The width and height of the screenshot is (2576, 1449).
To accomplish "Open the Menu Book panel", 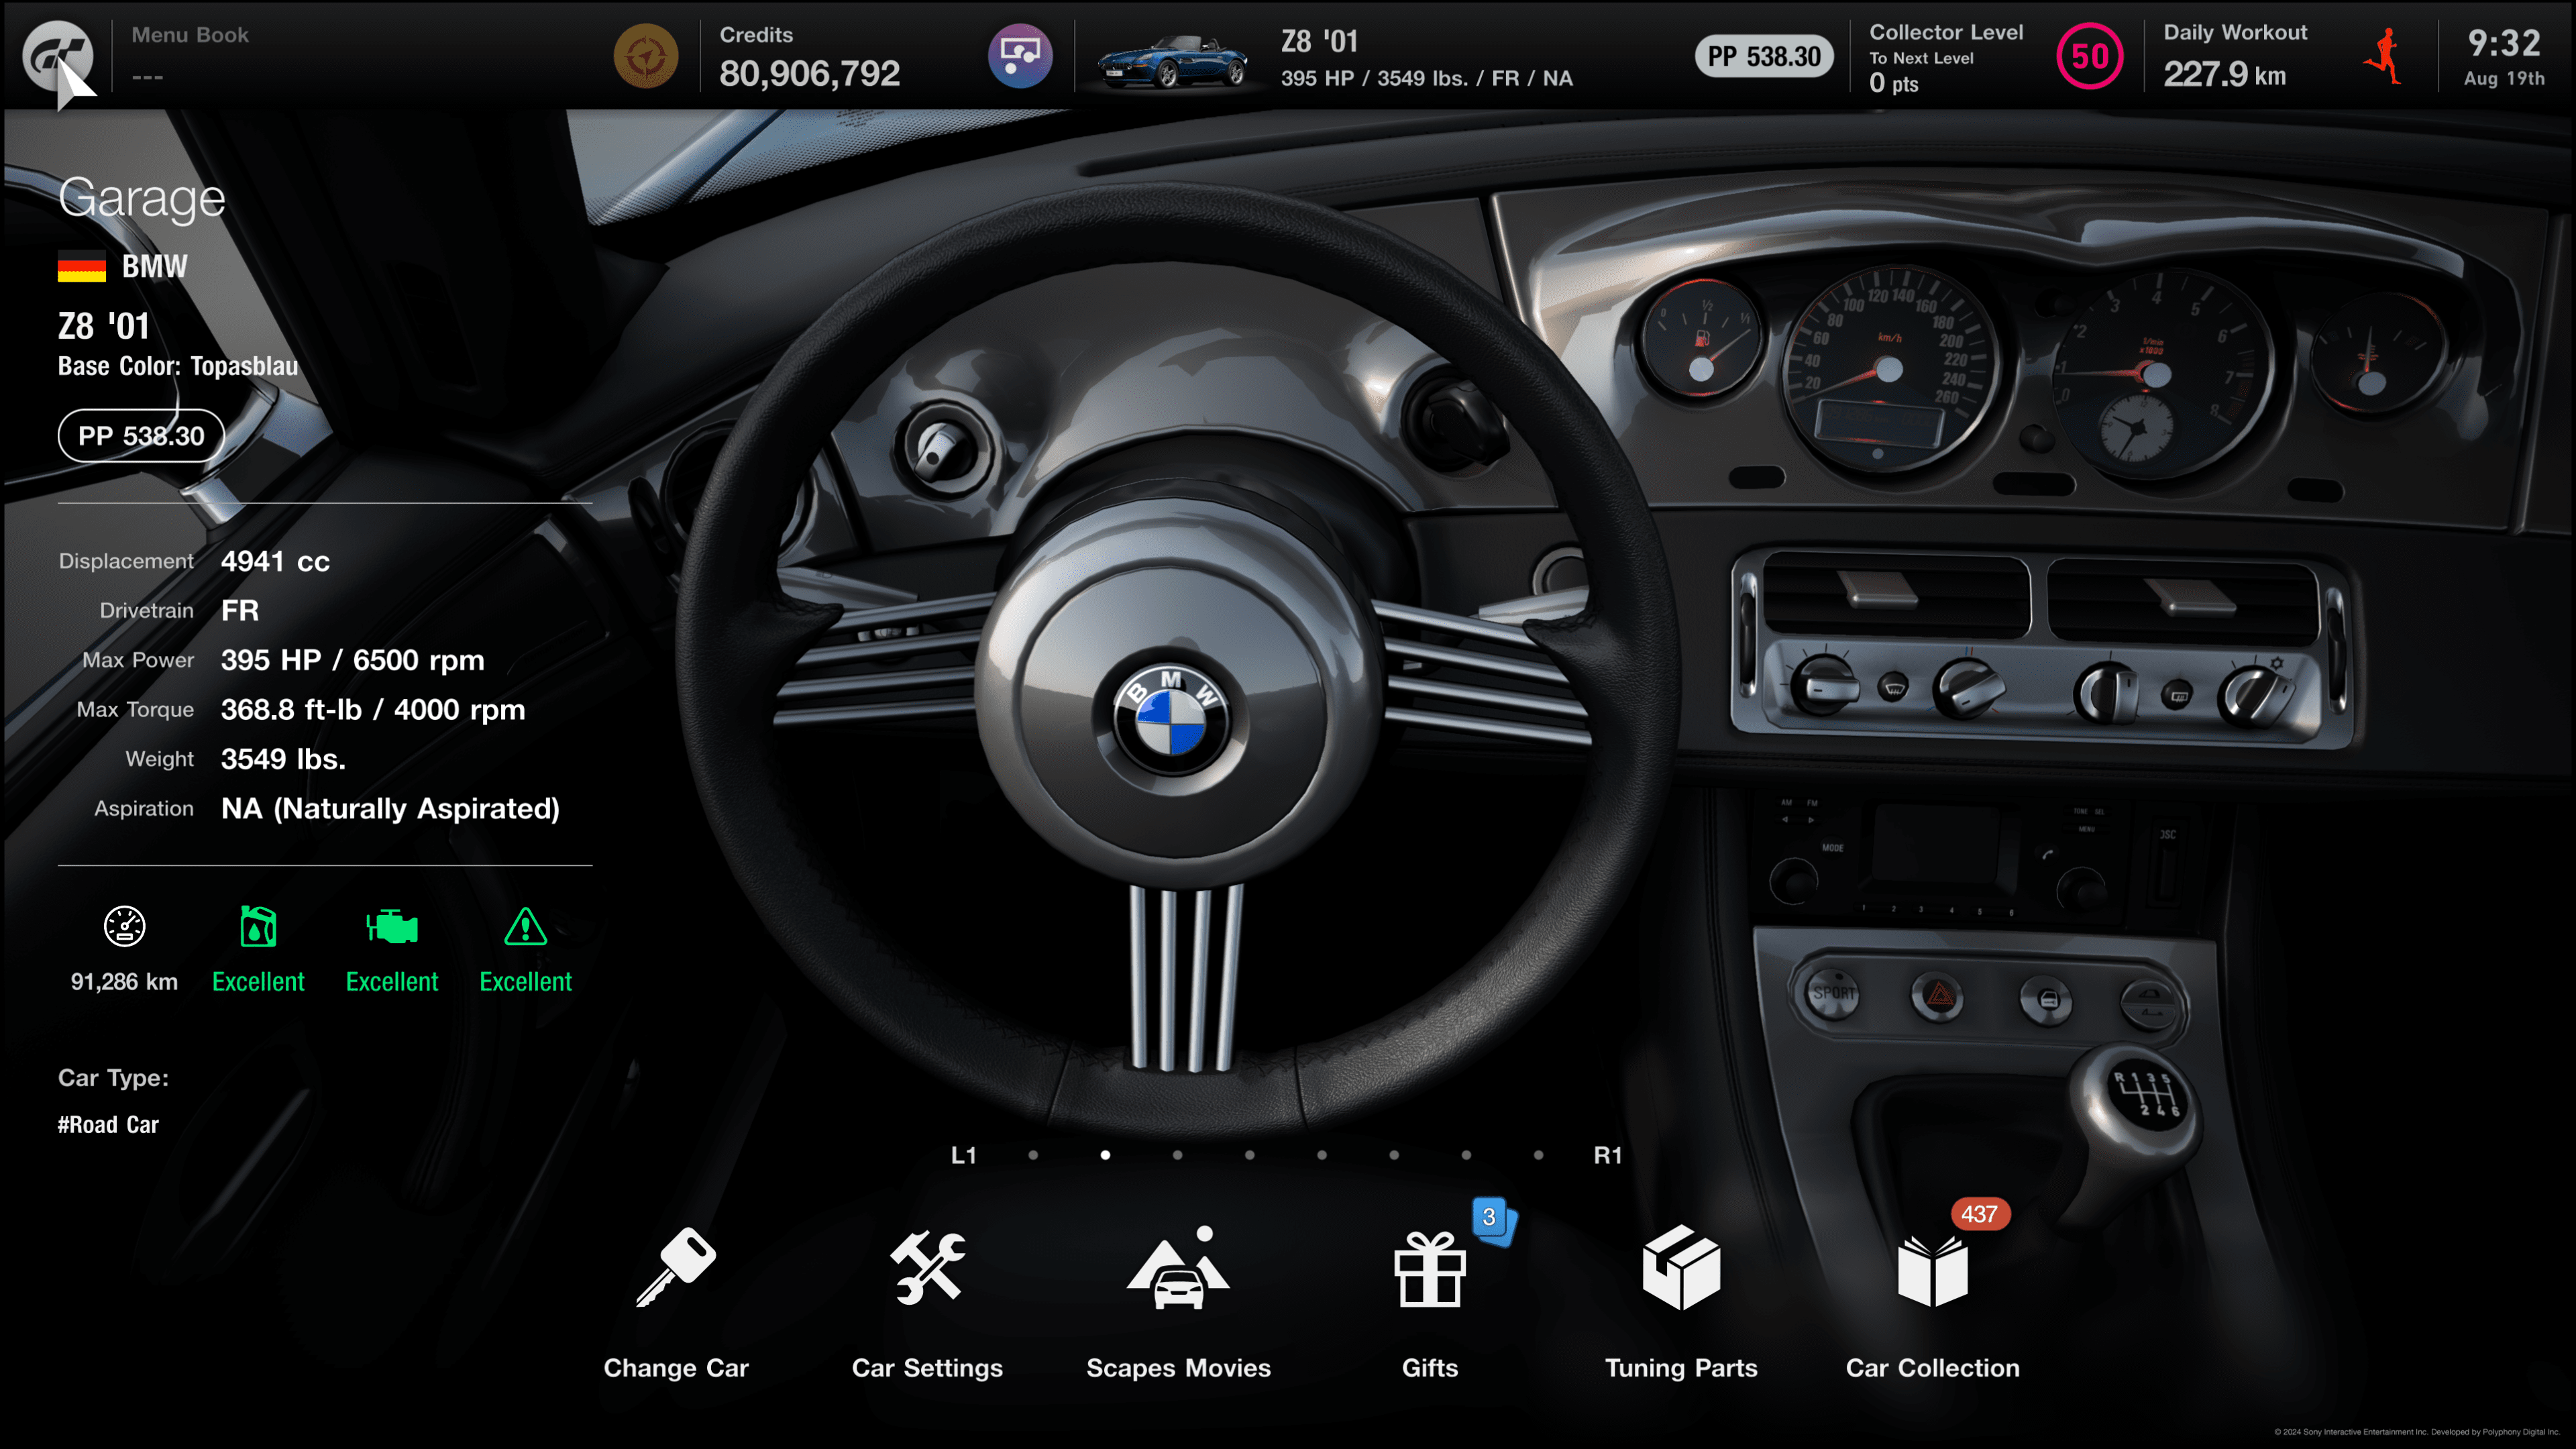I will pyautogui.click(x=189, y=55).
